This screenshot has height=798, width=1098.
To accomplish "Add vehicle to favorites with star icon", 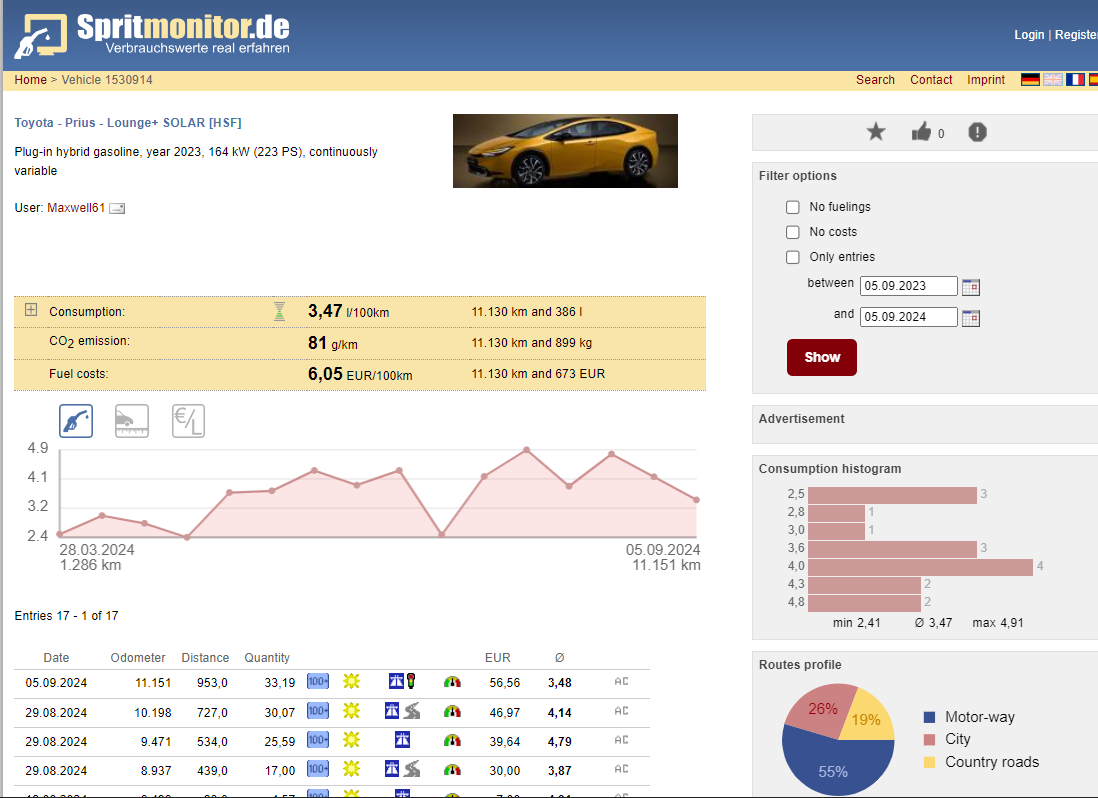I will tap(876, 132).
